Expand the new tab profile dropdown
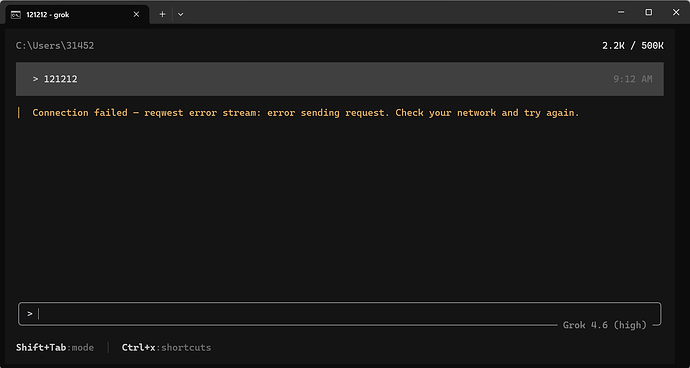Screen dimensions: 690x368 180,15
